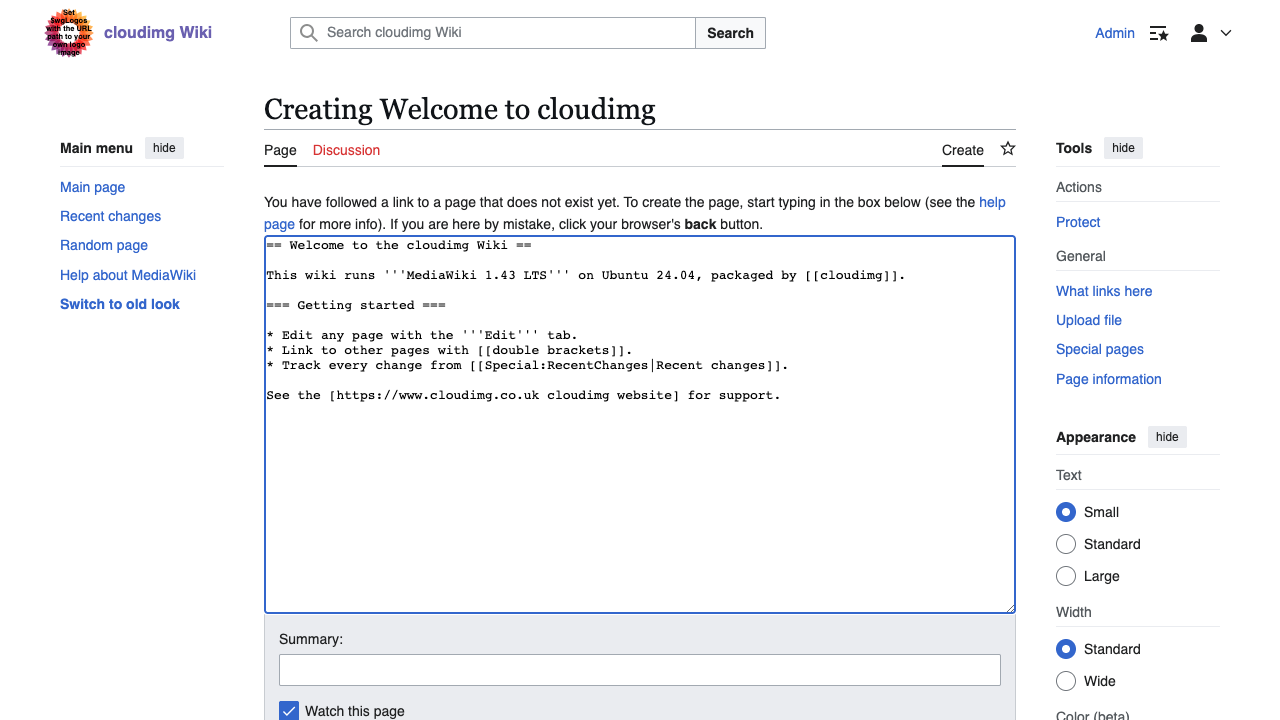Hide the Appearance panel
The height and width of the screenshot is (720, 1280).
1167,437
